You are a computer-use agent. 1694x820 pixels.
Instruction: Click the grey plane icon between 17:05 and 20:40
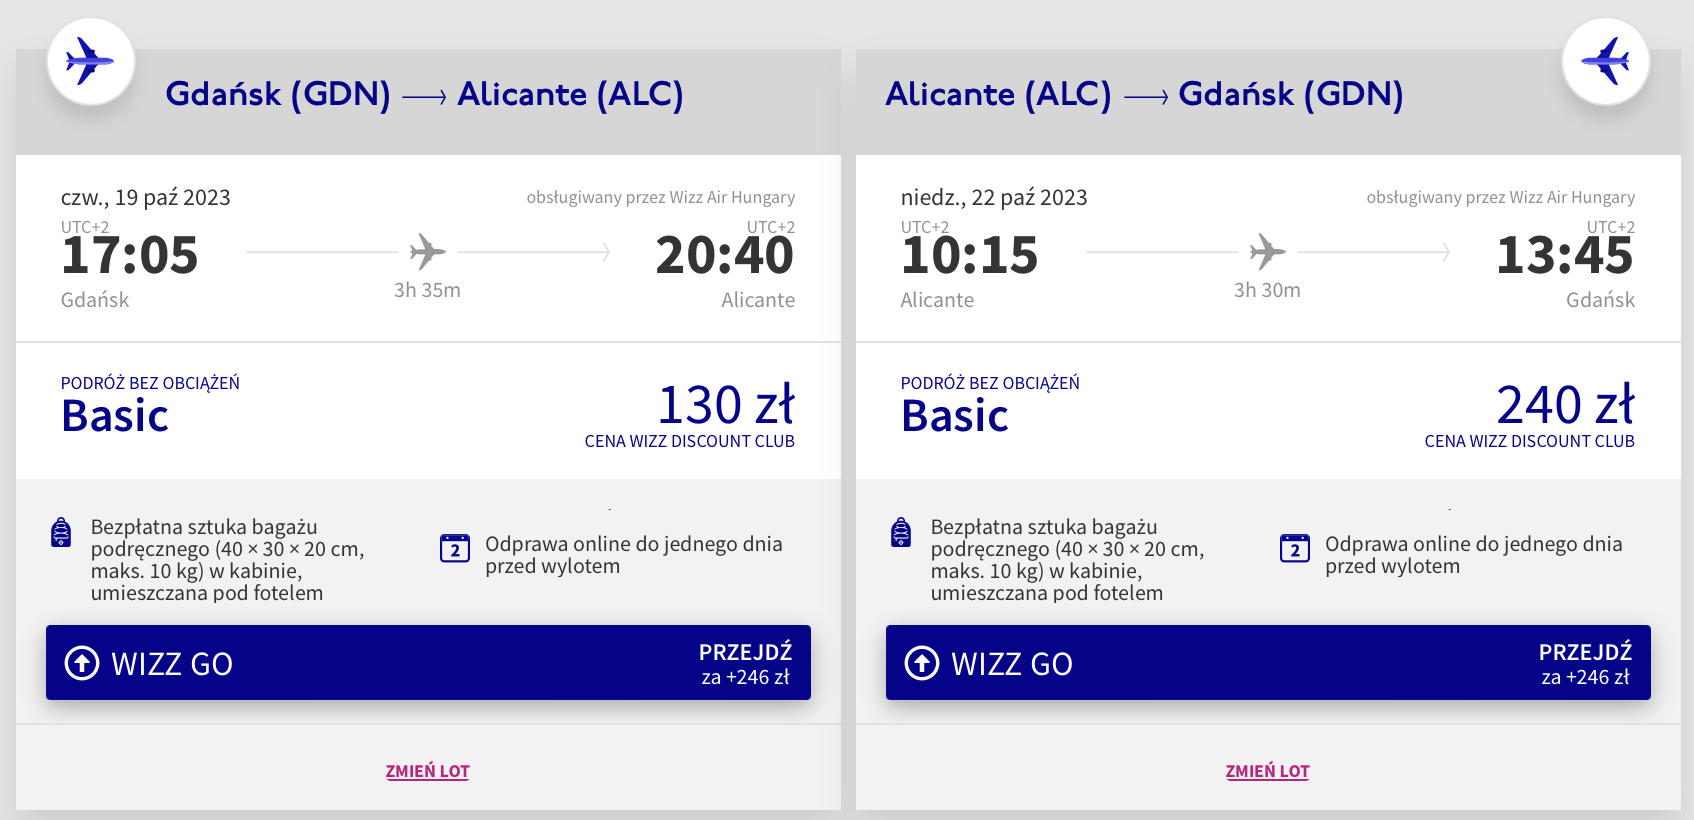click(427, 252)
